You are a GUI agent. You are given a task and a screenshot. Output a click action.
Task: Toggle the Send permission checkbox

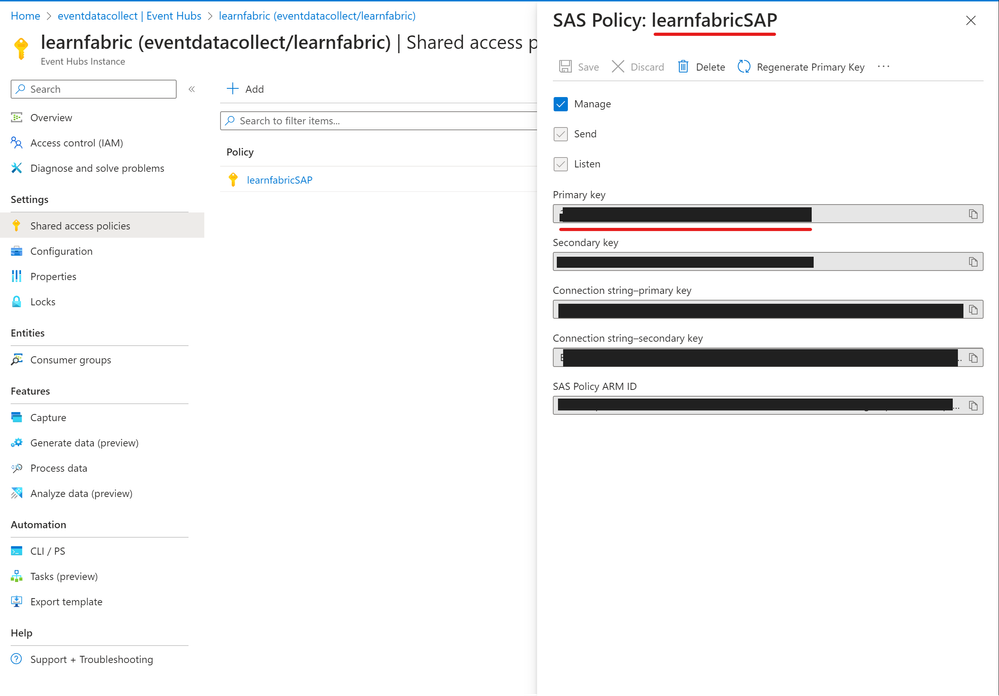pyautogui.click(x=561, y=134)
